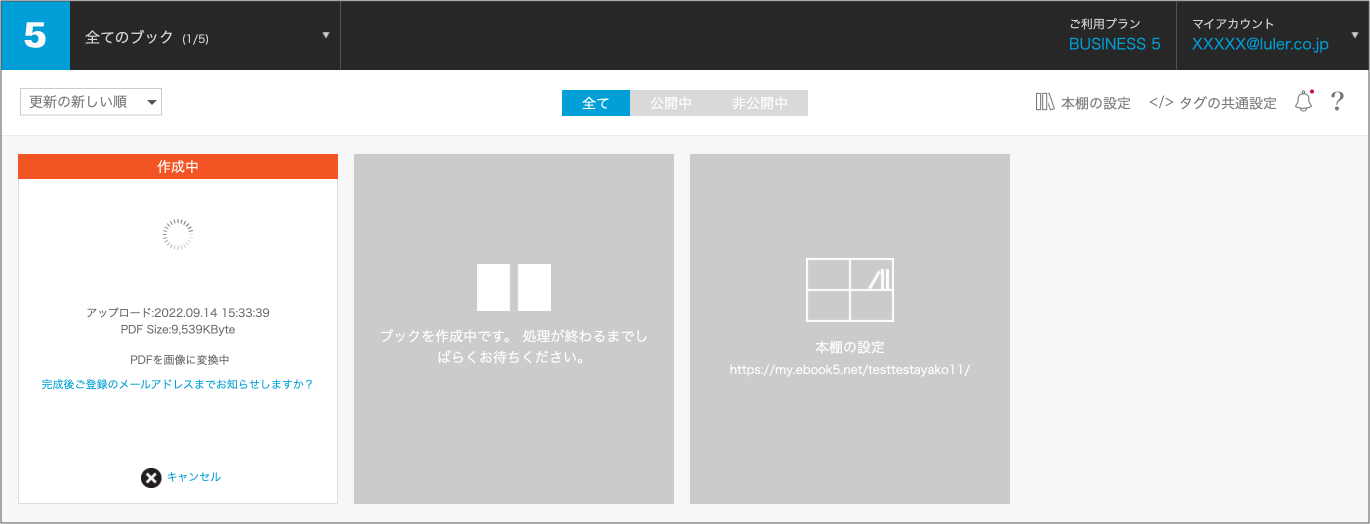
Task: Click the XXXXX@luler.co.jp account email
Action: click(x=1260, y=44)
